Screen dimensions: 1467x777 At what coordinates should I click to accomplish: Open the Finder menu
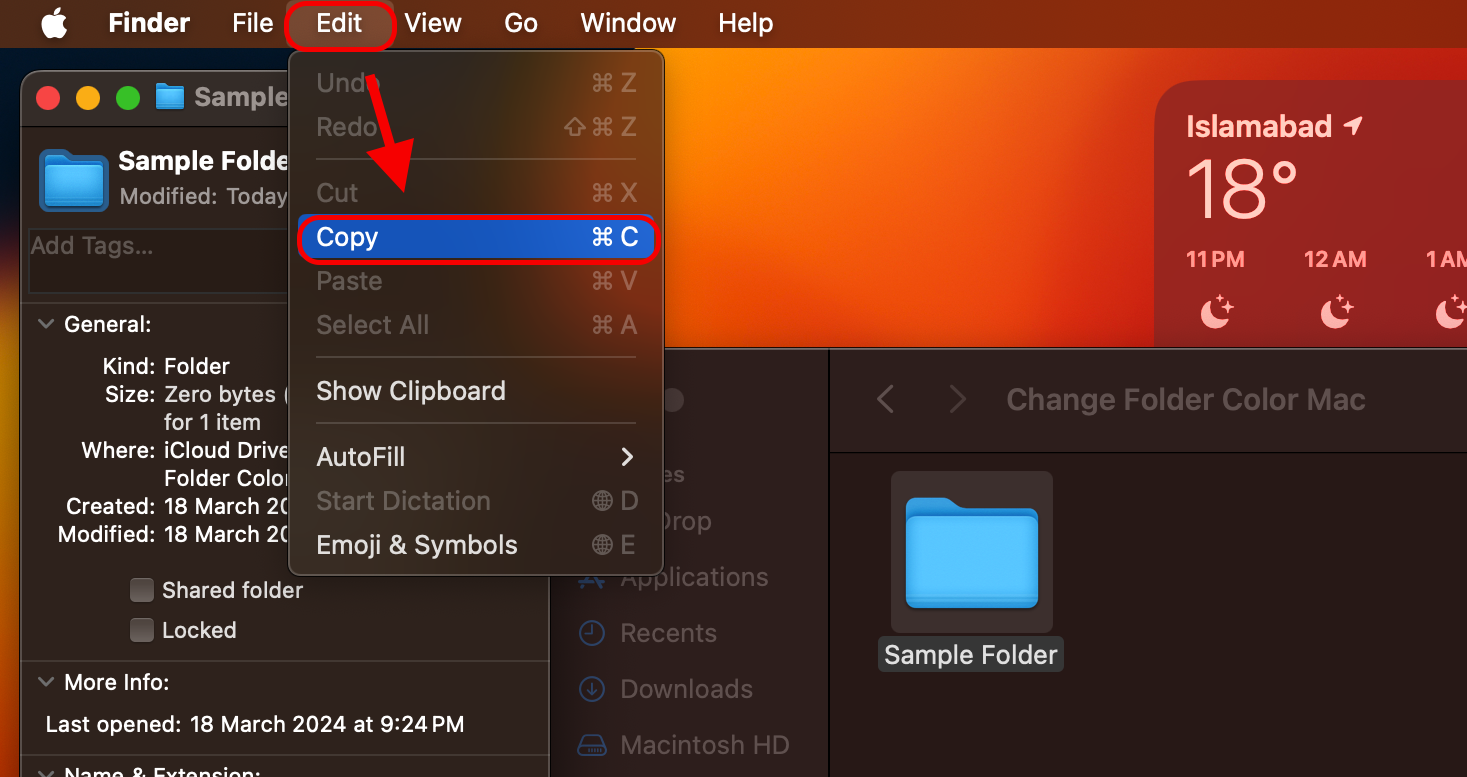click(x=150, y=23)
